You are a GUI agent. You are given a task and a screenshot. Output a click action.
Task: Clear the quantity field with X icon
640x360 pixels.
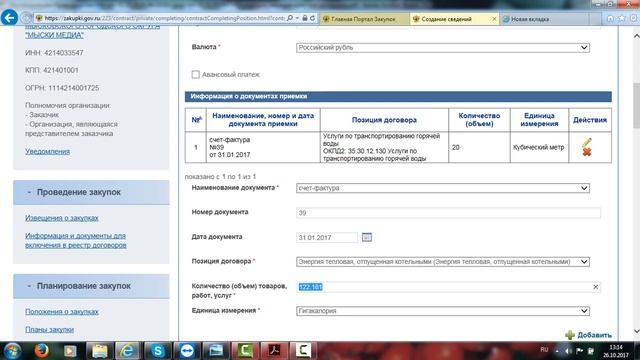(x=596, y=287)
